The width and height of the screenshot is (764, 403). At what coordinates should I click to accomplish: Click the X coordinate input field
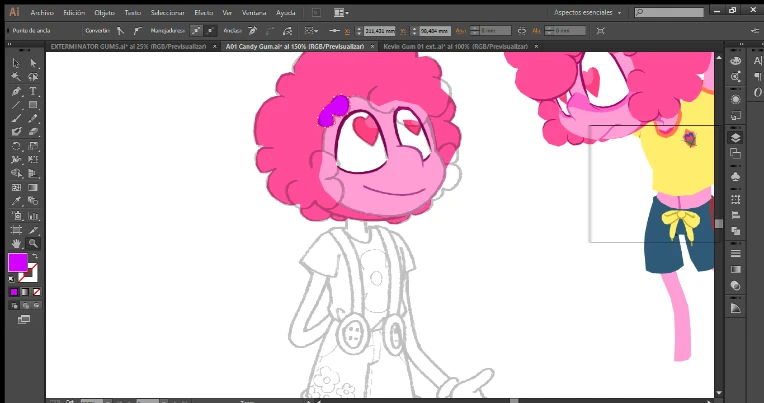(x=380, y=31)
